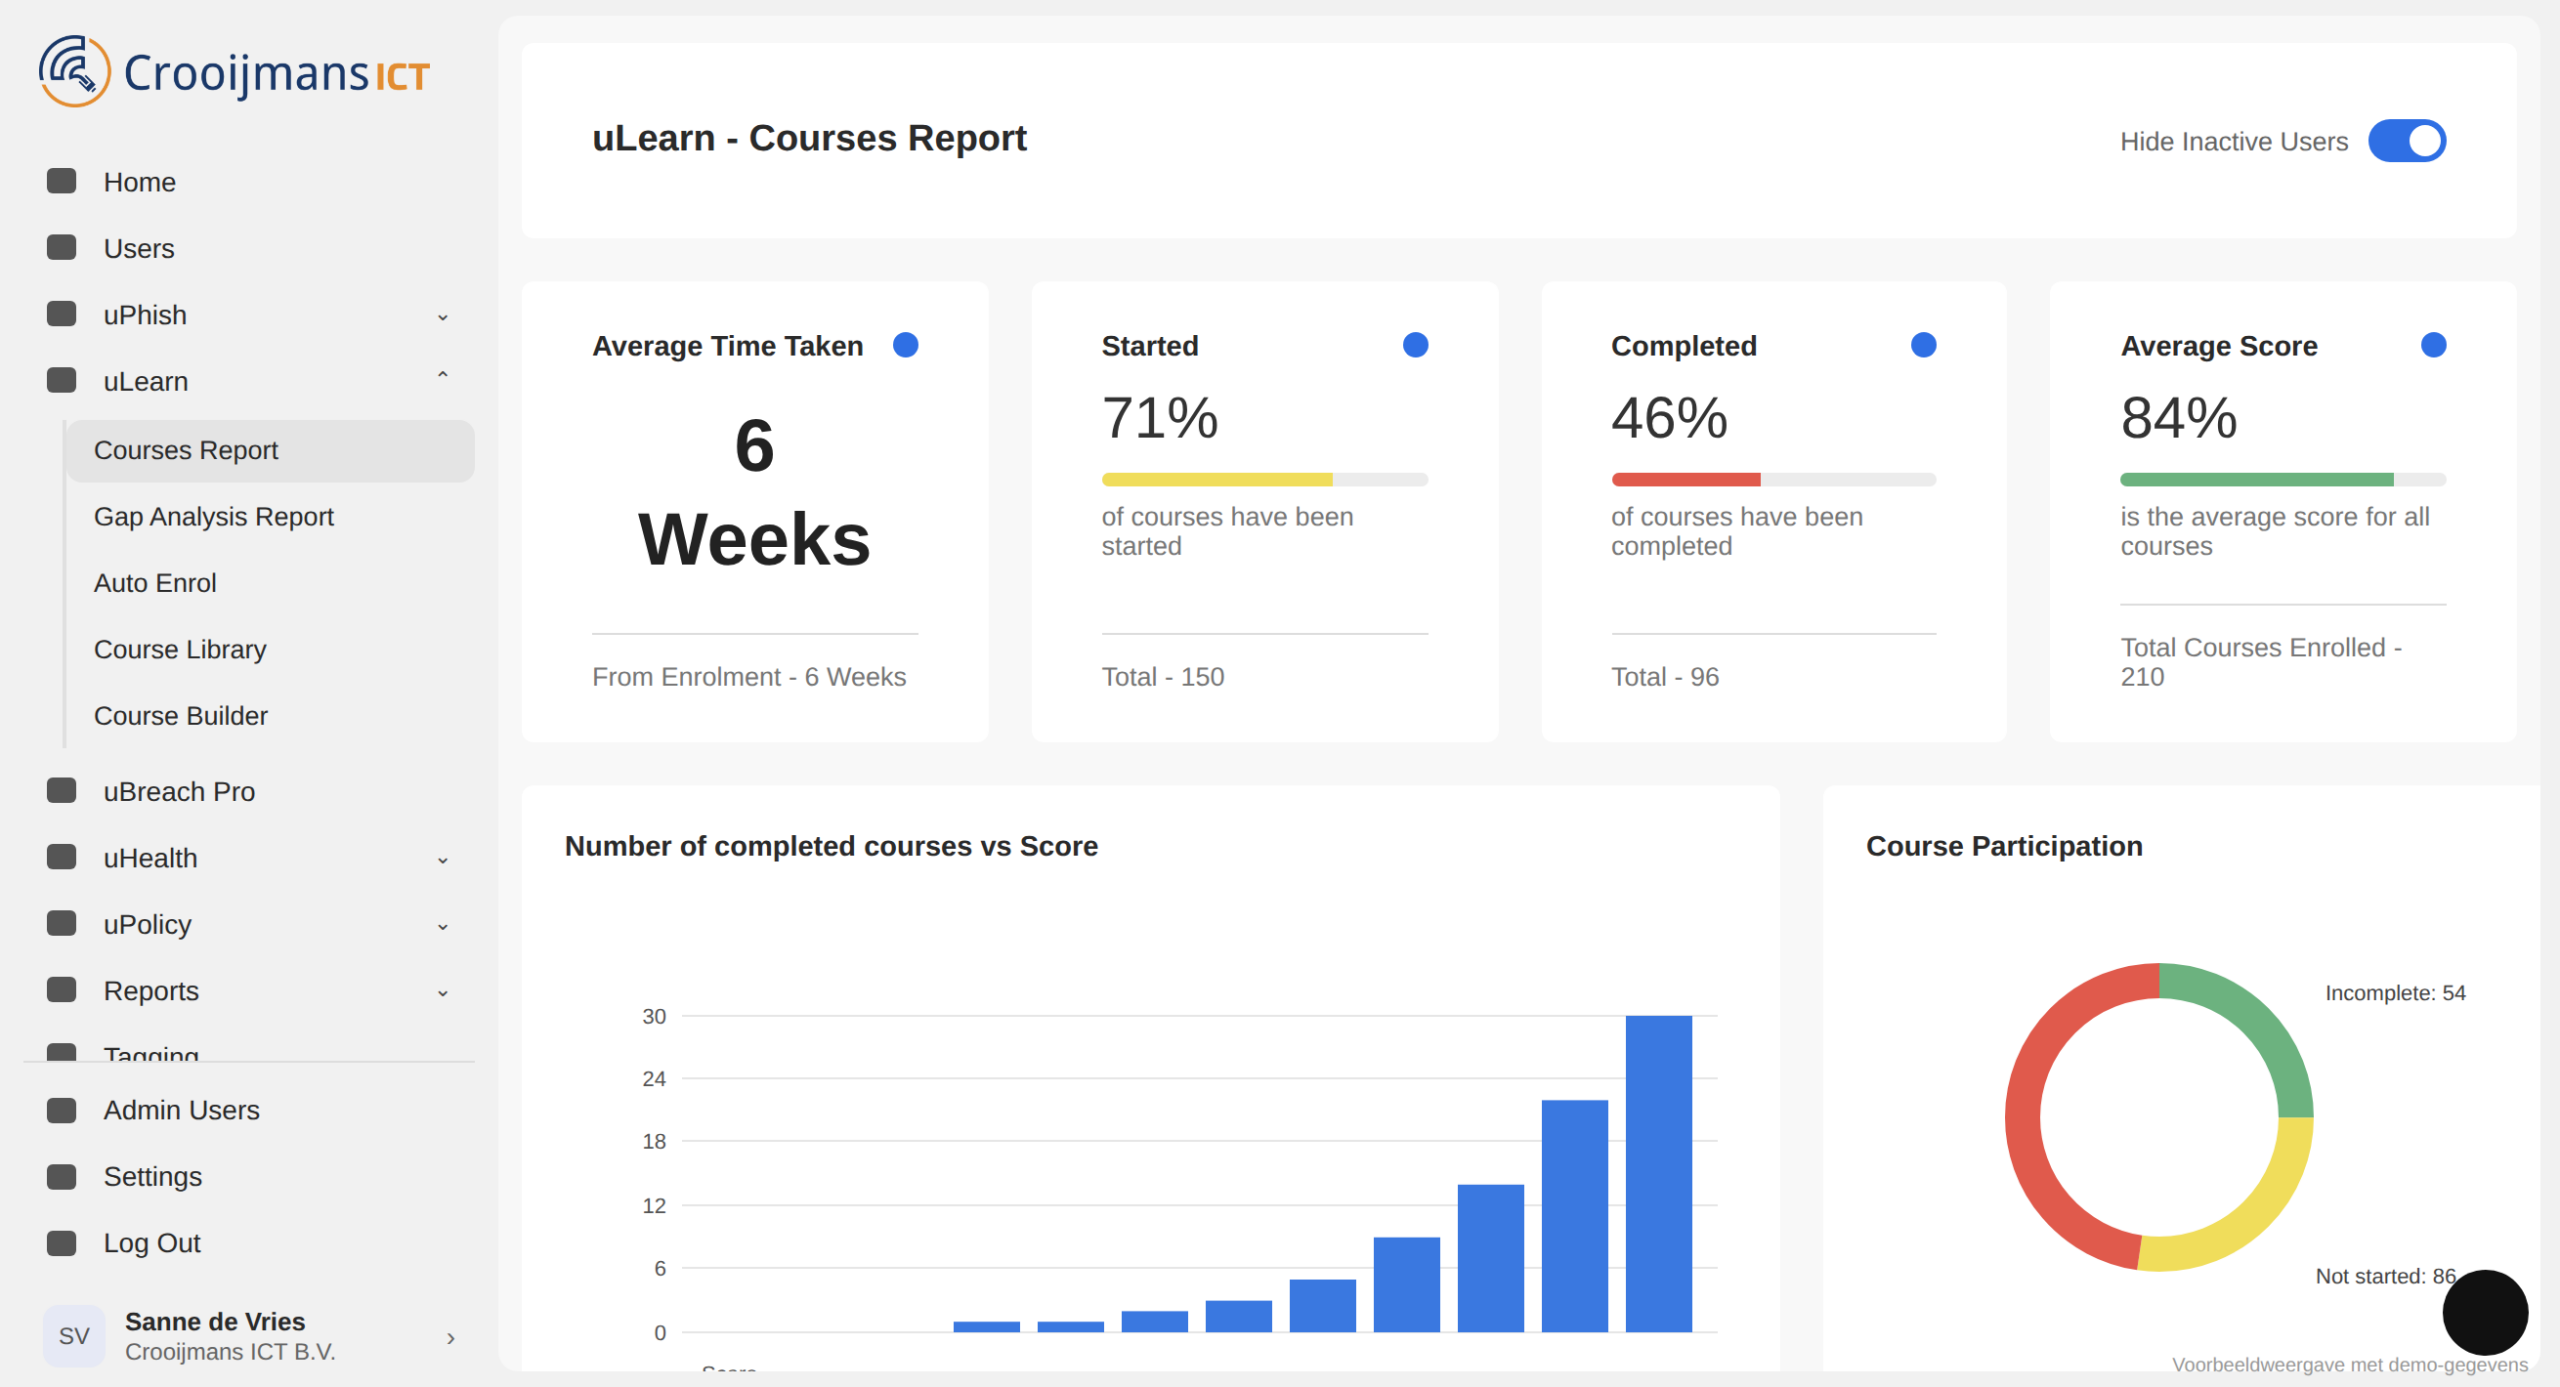Click 'Total - 96' text
The width and height of the screenshot is (2560, 1387).
tap(1664, 677)
